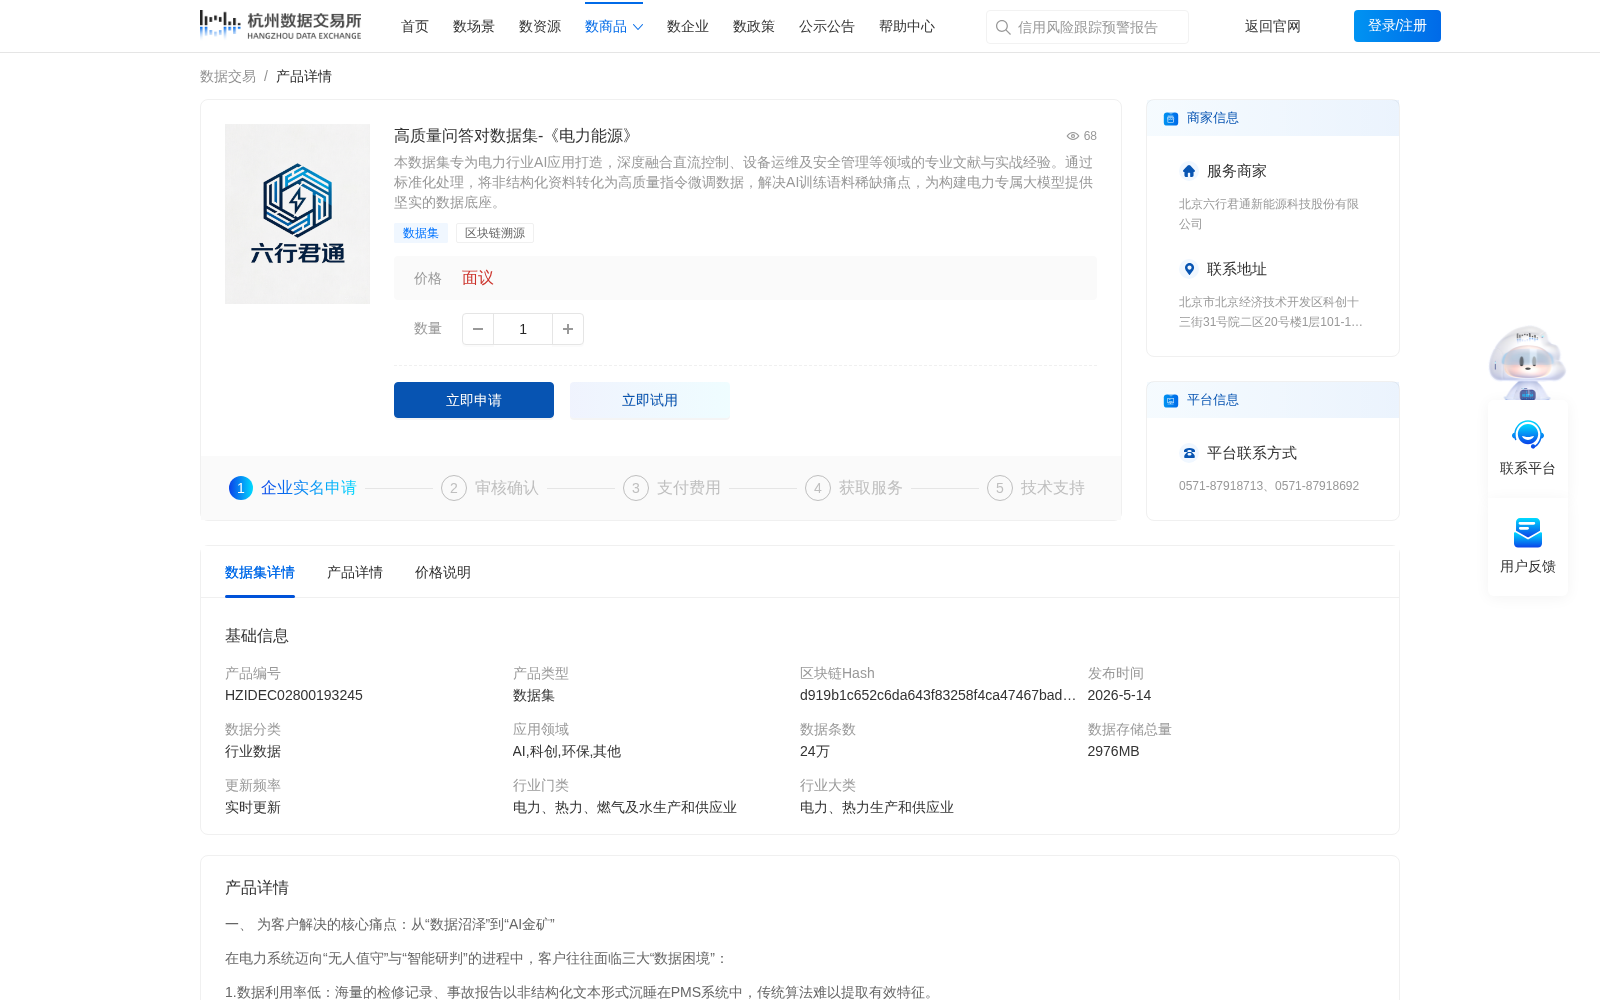Click the Hangzhou Data Exchange logo

click(280, 25)
